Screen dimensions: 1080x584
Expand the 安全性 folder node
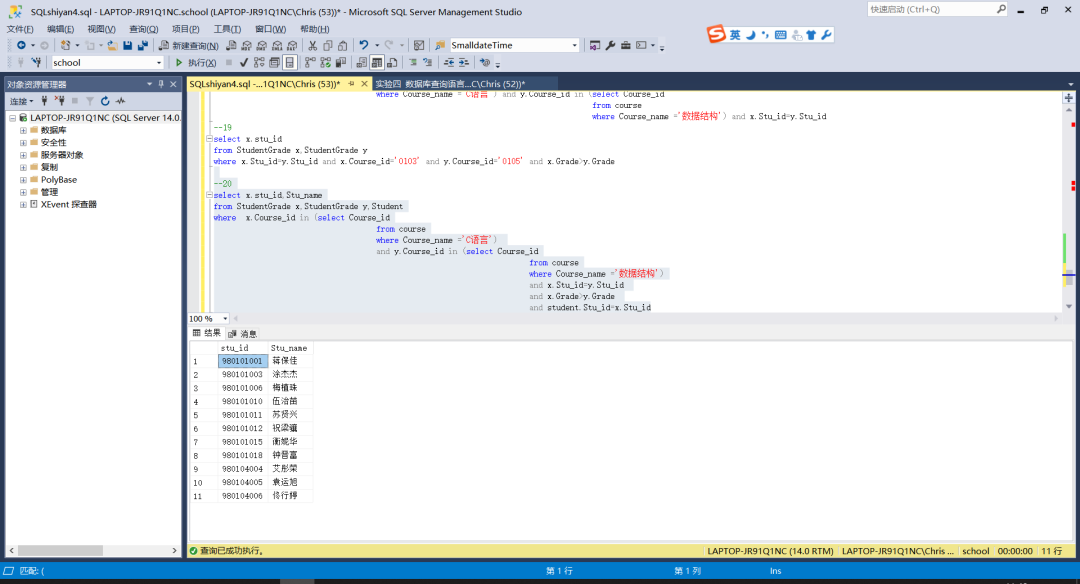point(23,143)
